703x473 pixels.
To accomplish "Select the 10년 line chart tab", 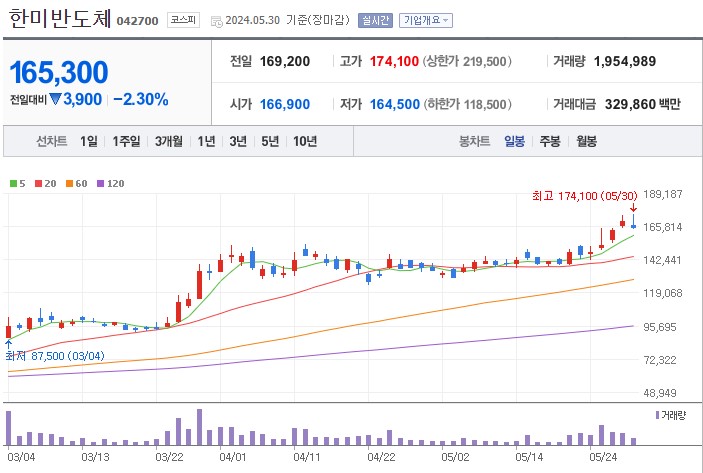I will [305, 142].
